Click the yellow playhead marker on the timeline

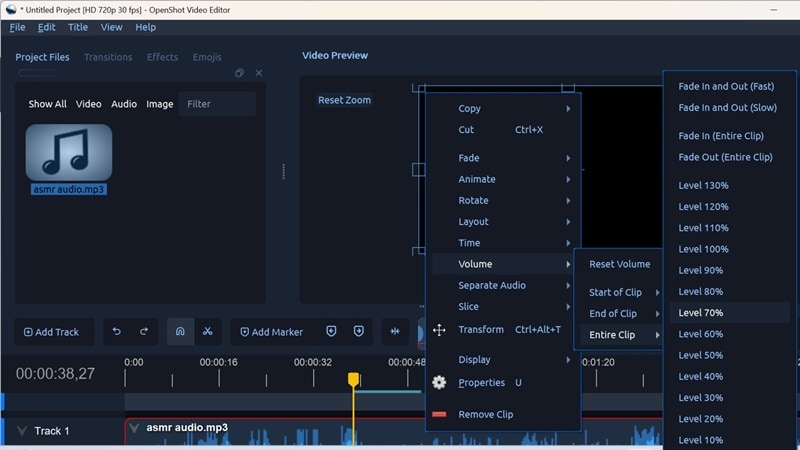tap(353, 379)
